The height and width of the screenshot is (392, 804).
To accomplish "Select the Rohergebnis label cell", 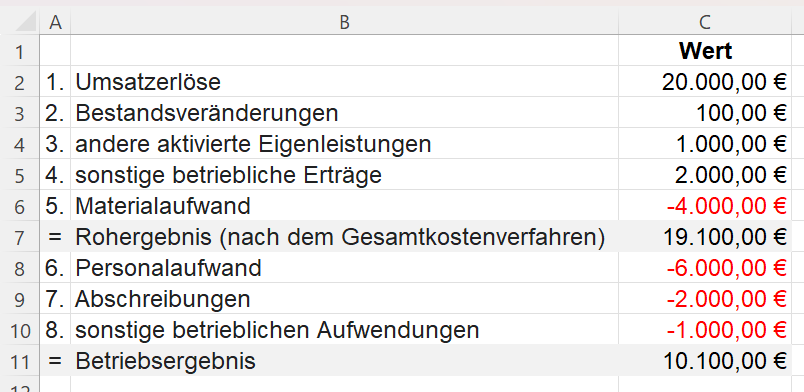I will click(345, 237).
